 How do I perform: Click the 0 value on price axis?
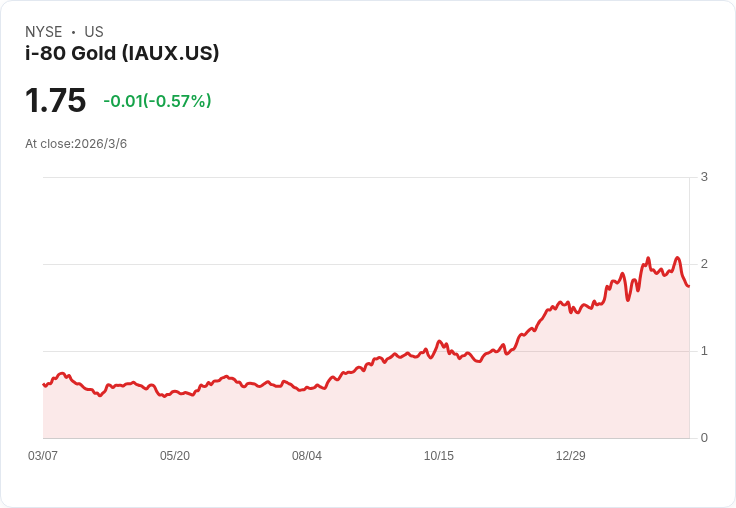tap(704, 438)
